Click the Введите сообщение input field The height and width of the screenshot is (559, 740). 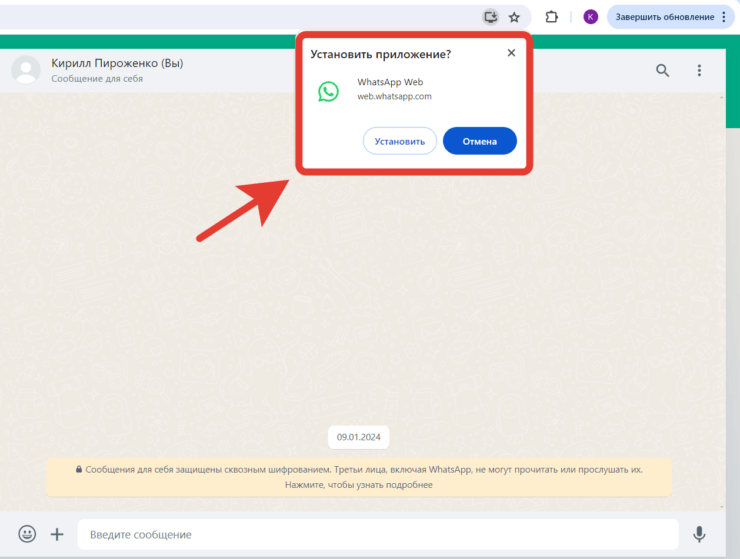click(377, 534)
